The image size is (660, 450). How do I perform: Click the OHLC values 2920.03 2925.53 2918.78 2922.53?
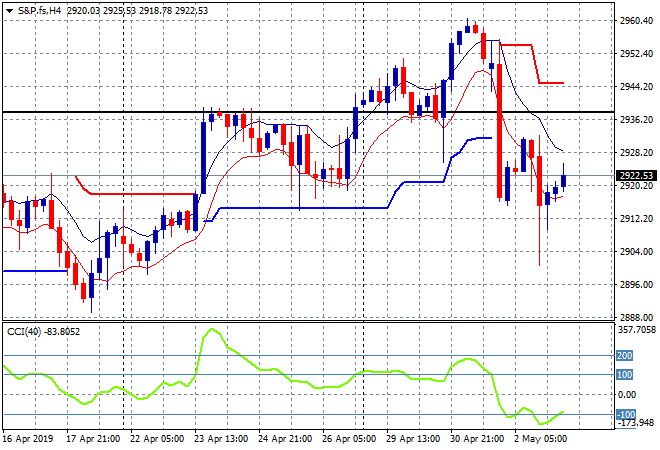pyautogui.click(x=138, y=11)
